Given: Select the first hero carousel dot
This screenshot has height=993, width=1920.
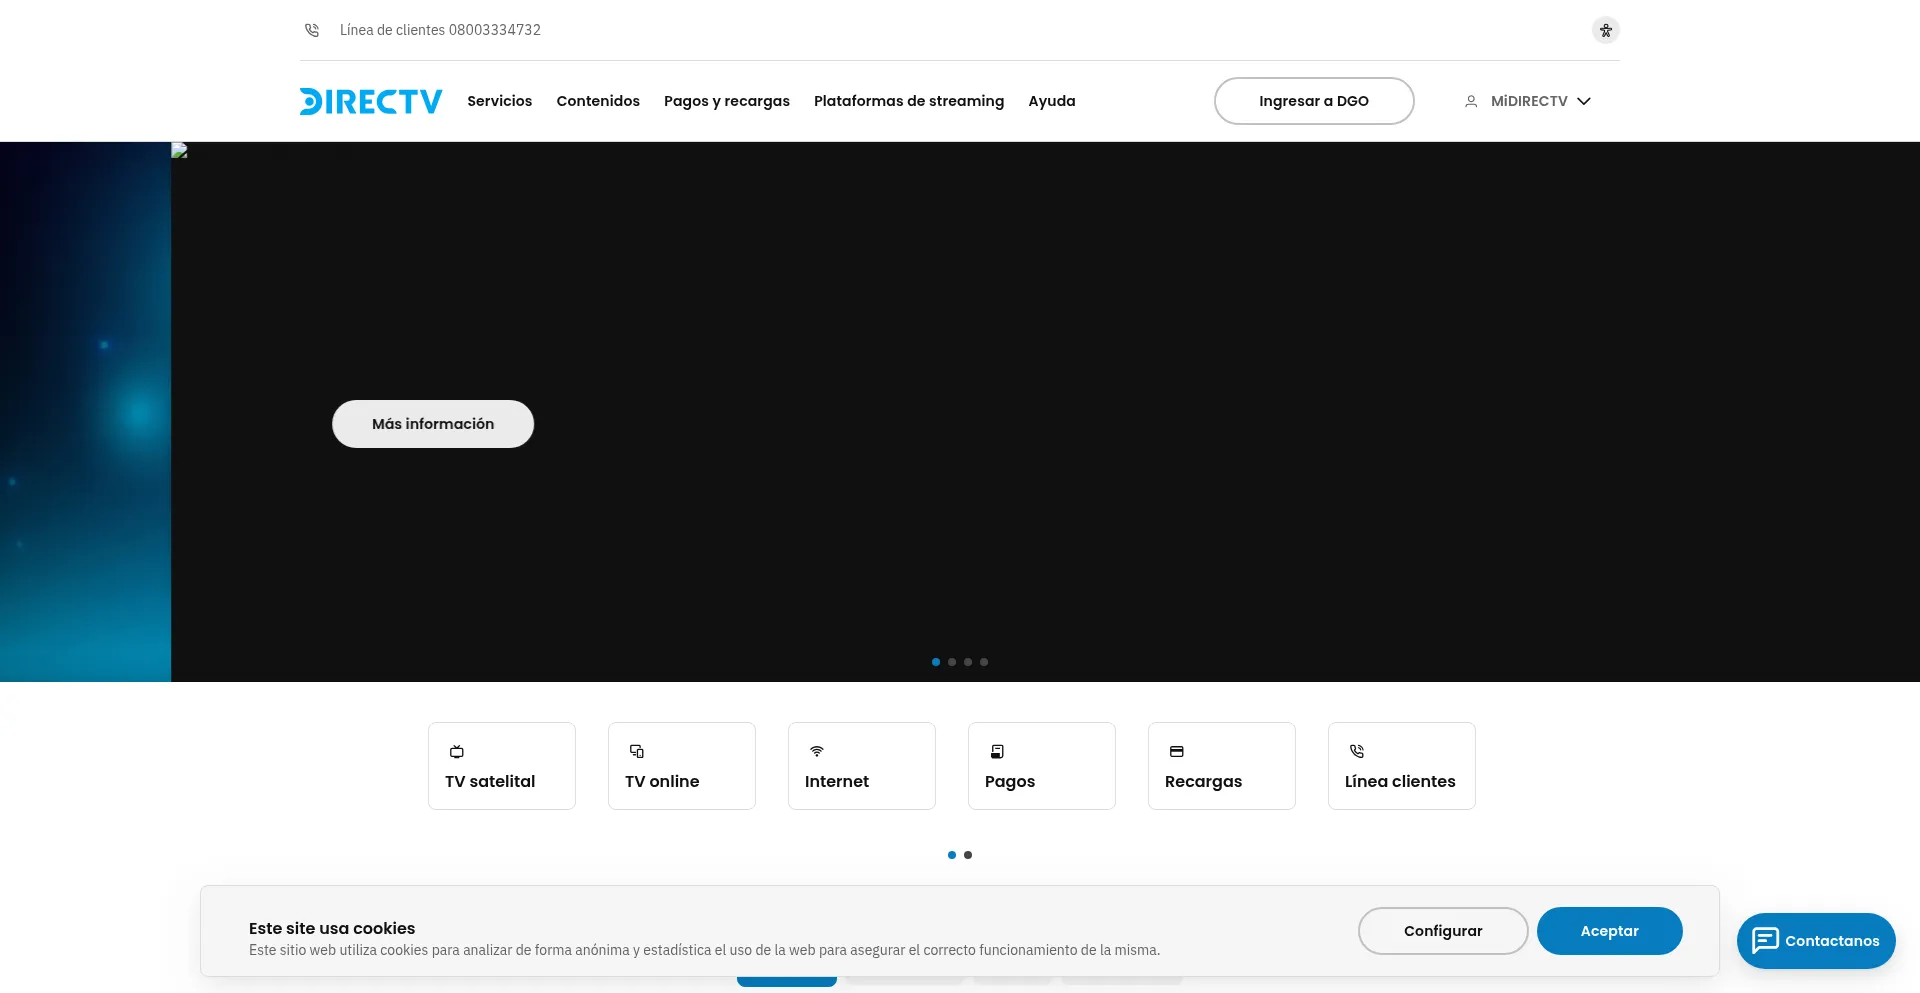Looking at the screenshot, I should (936, 662).
